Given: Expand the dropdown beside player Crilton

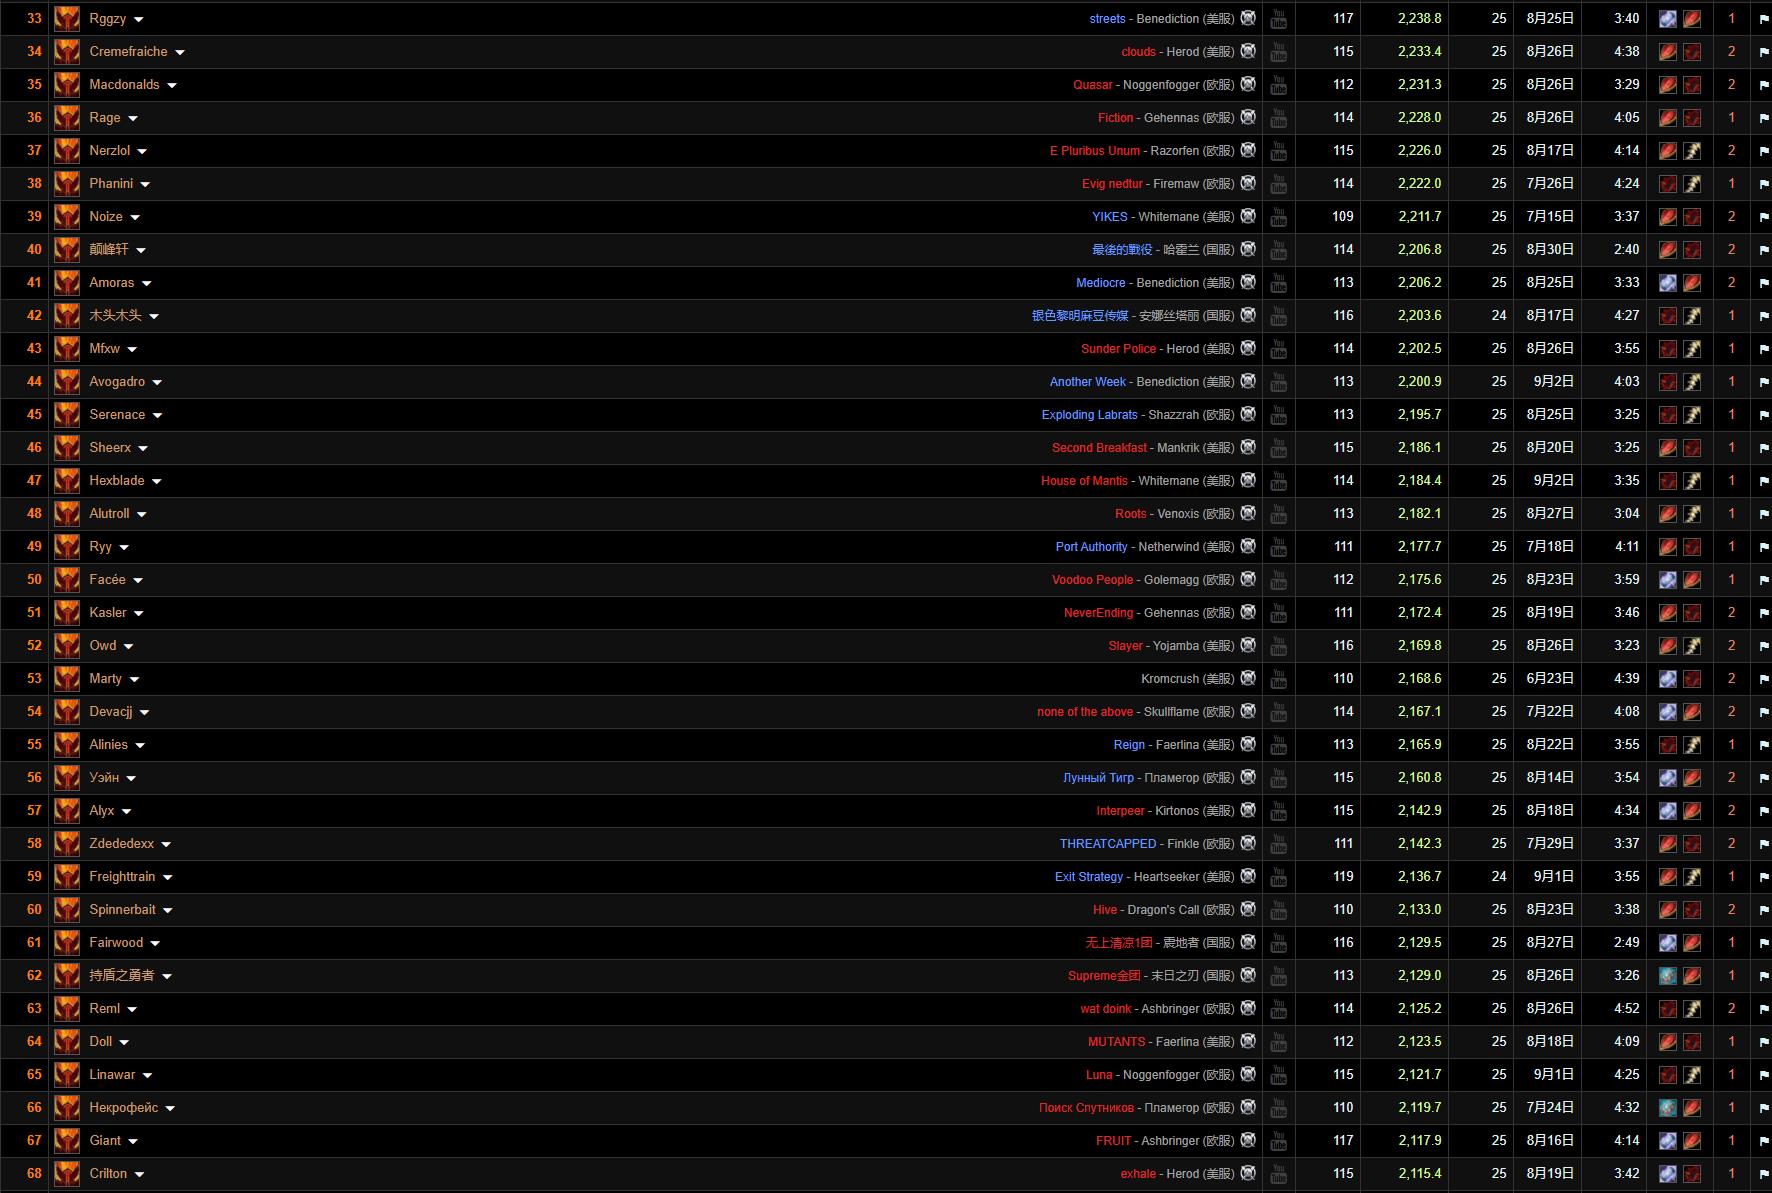Looking at the screenshot, I should click(x=139, y=1175).
